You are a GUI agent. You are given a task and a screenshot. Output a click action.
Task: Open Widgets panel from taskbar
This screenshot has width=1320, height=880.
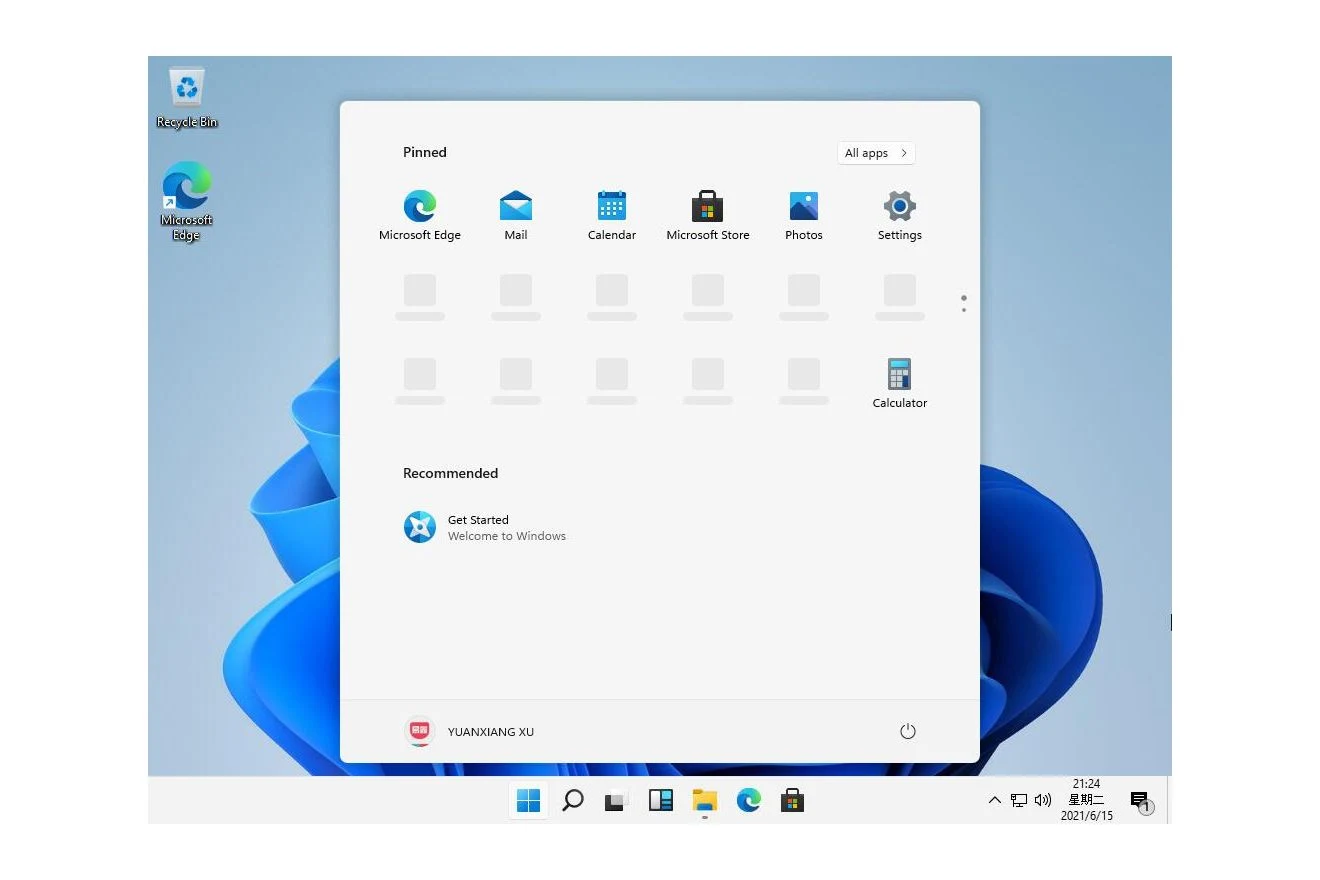(x=660, y=801)
